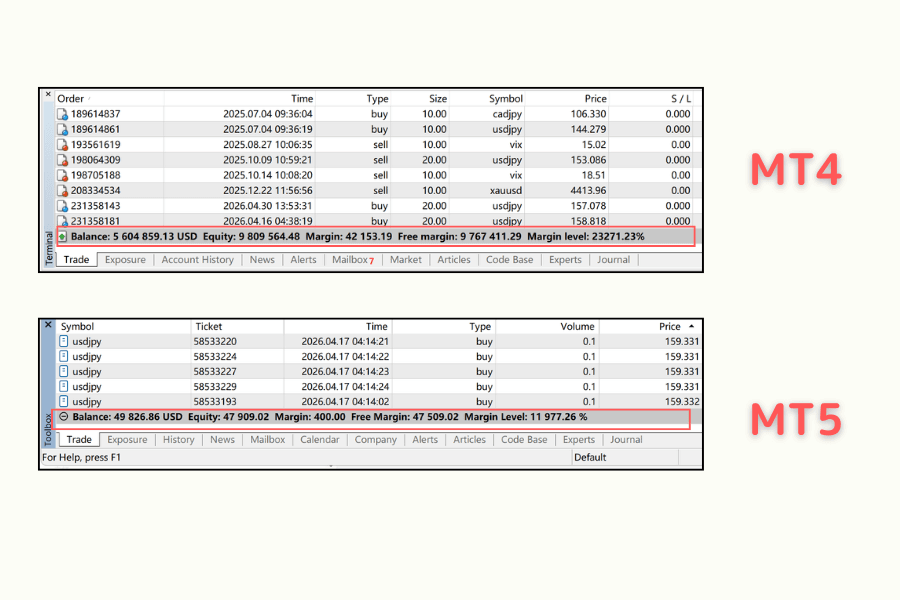Select the MT5 Trade tab
Image resolution: width=900 pixels, height=600 pixels.
(x=79, y=439)
